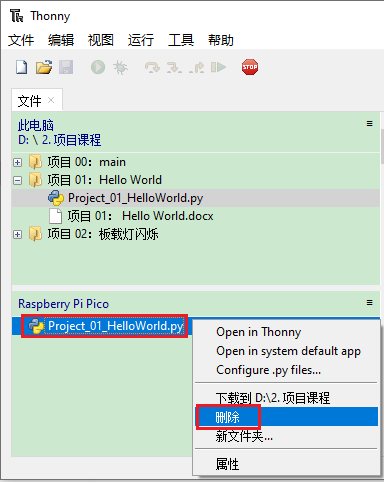Open the 编辑 menu
This screenshot has height=483, width=385.
[x=61, y=40]
